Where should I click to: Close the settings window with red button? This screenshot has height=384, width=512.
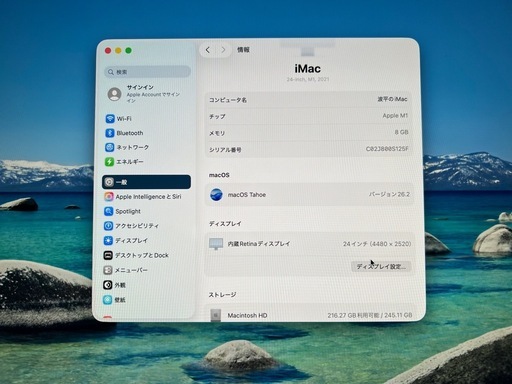pyautogui.click(x=108, y=50)
